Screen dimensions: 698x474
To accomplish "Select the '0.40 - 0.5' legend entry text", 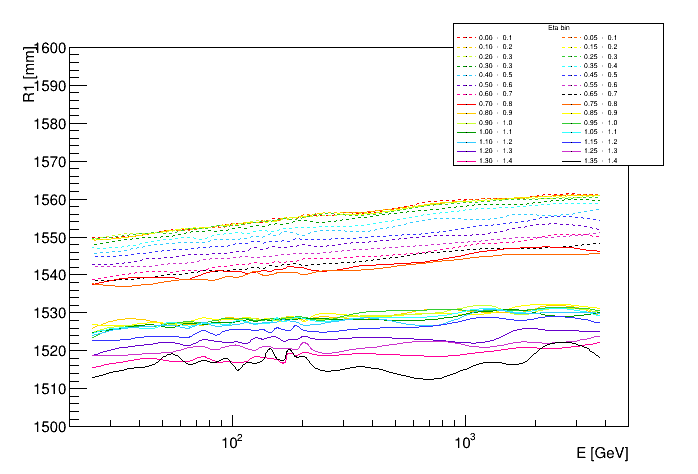I will click(x=496, y=75).
